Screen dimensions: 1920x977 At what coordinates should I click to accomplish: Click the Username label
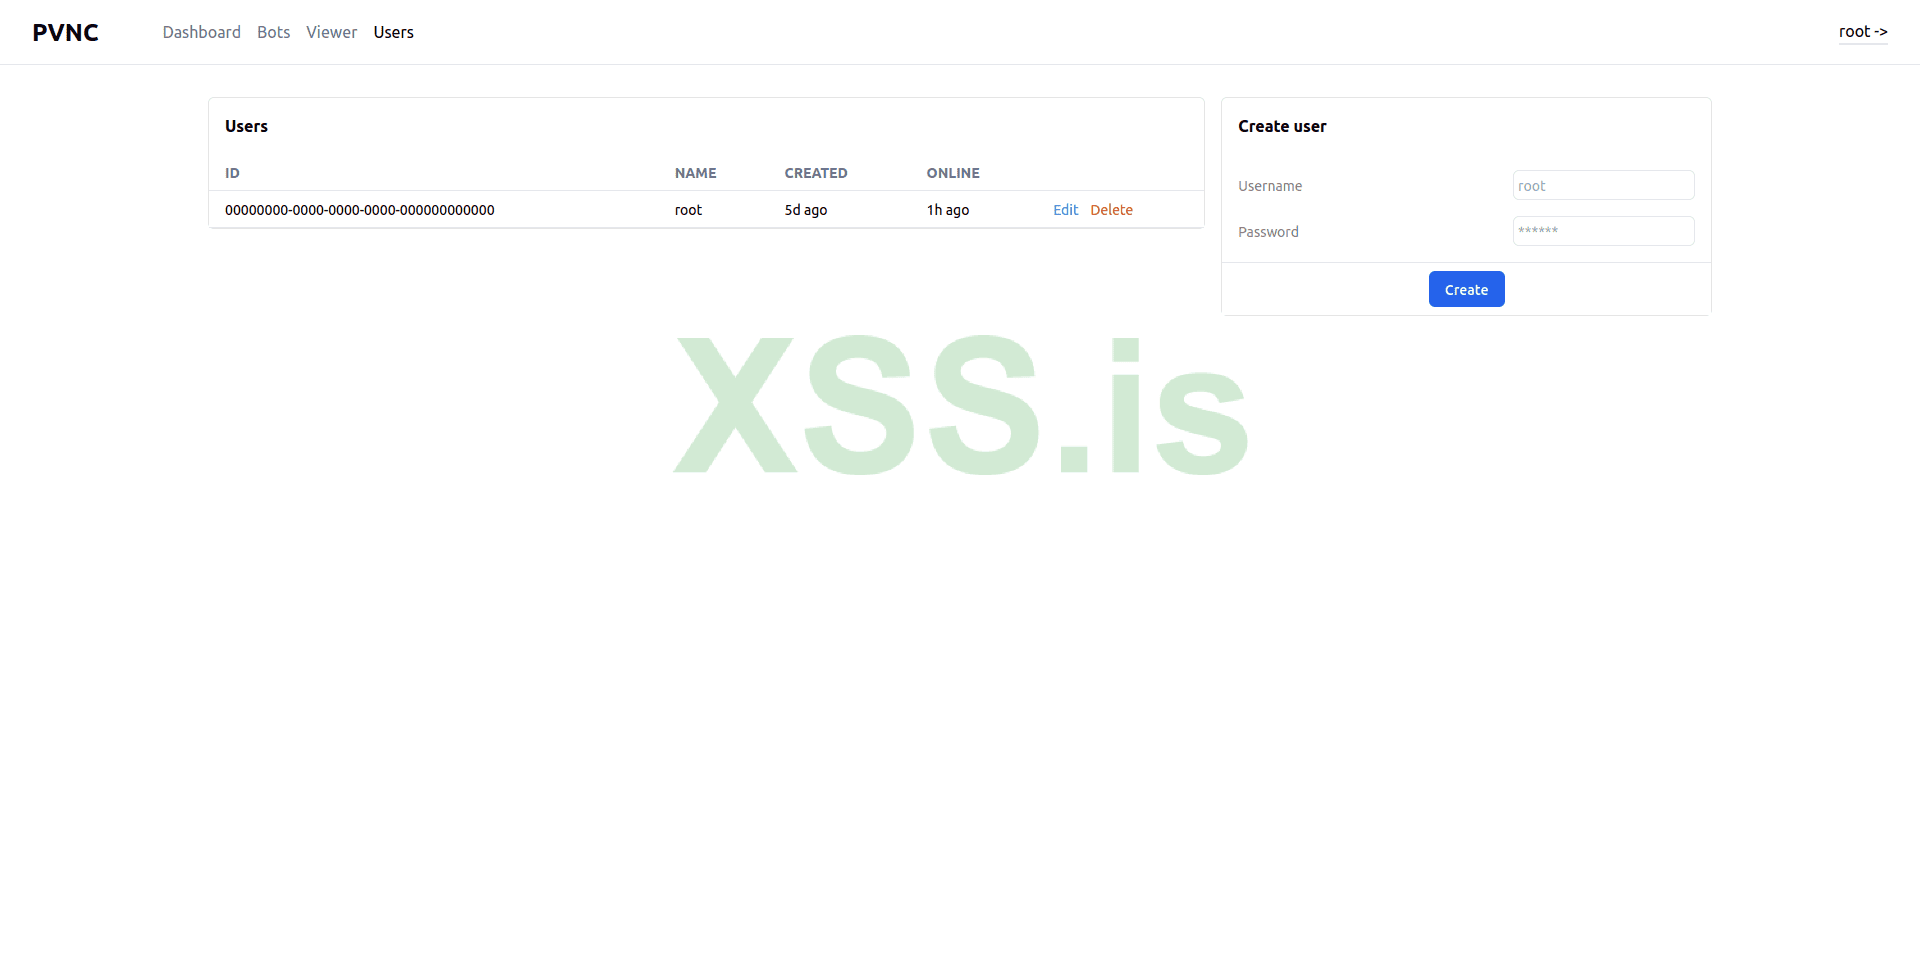[x=1270, y=186]
